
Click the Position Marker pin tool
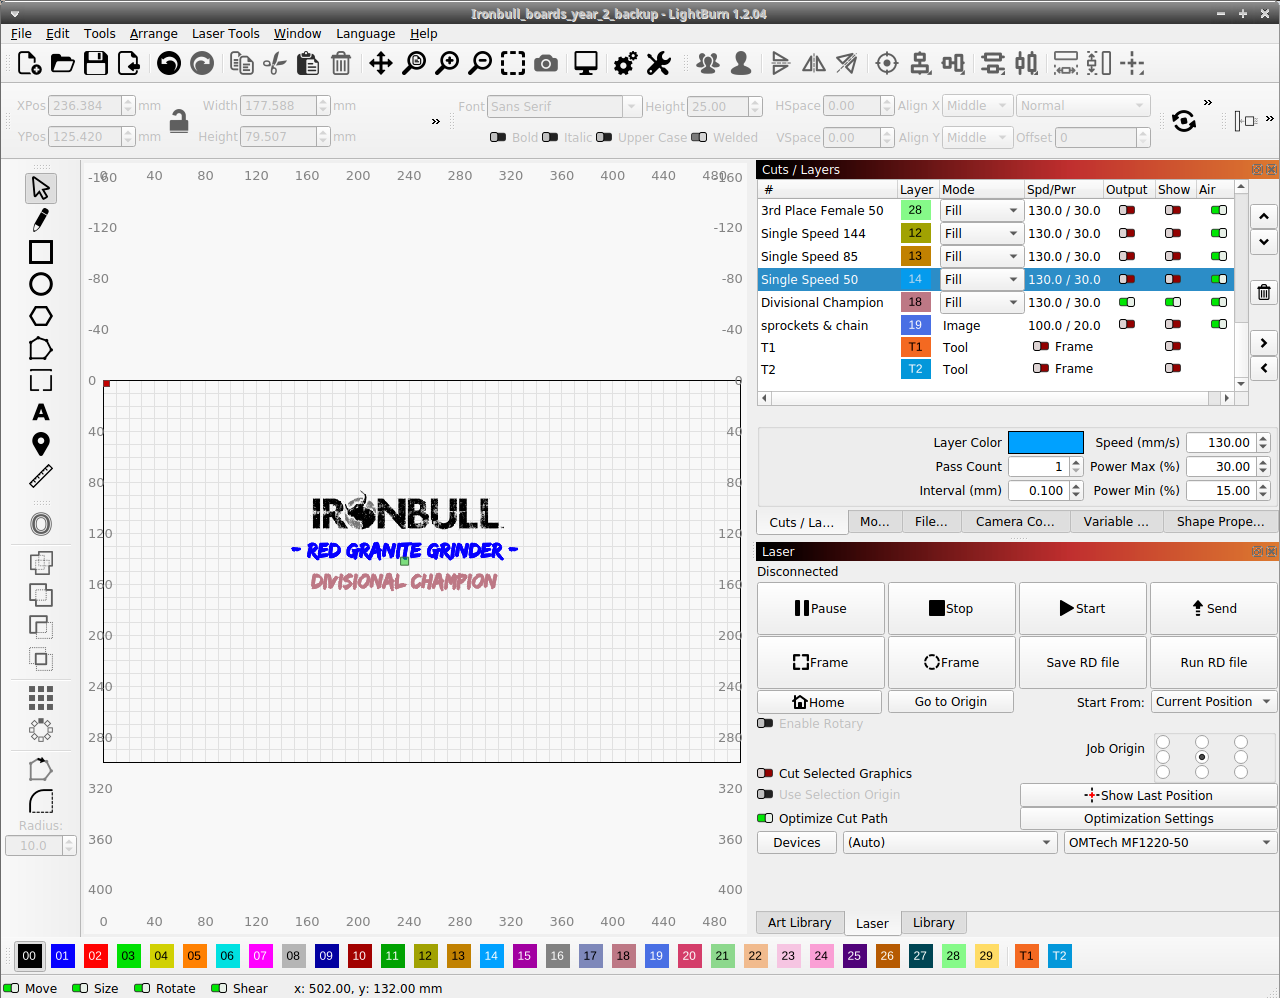tap(41, 443)
